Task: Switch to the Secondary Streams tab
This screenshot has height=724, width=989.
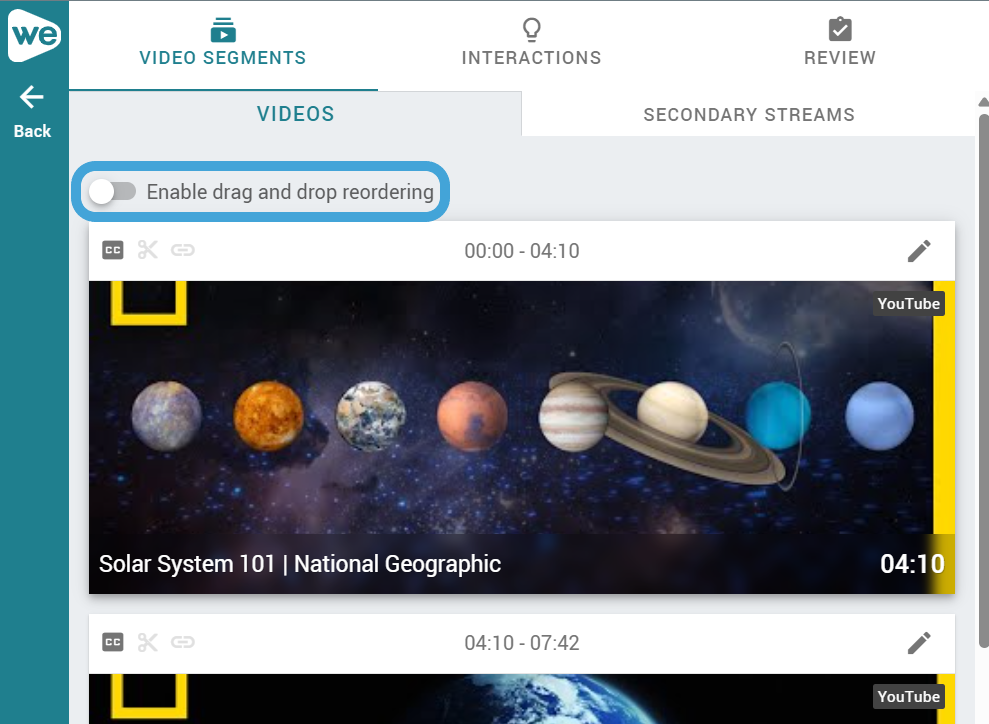Action: click(x=749, y=115)
